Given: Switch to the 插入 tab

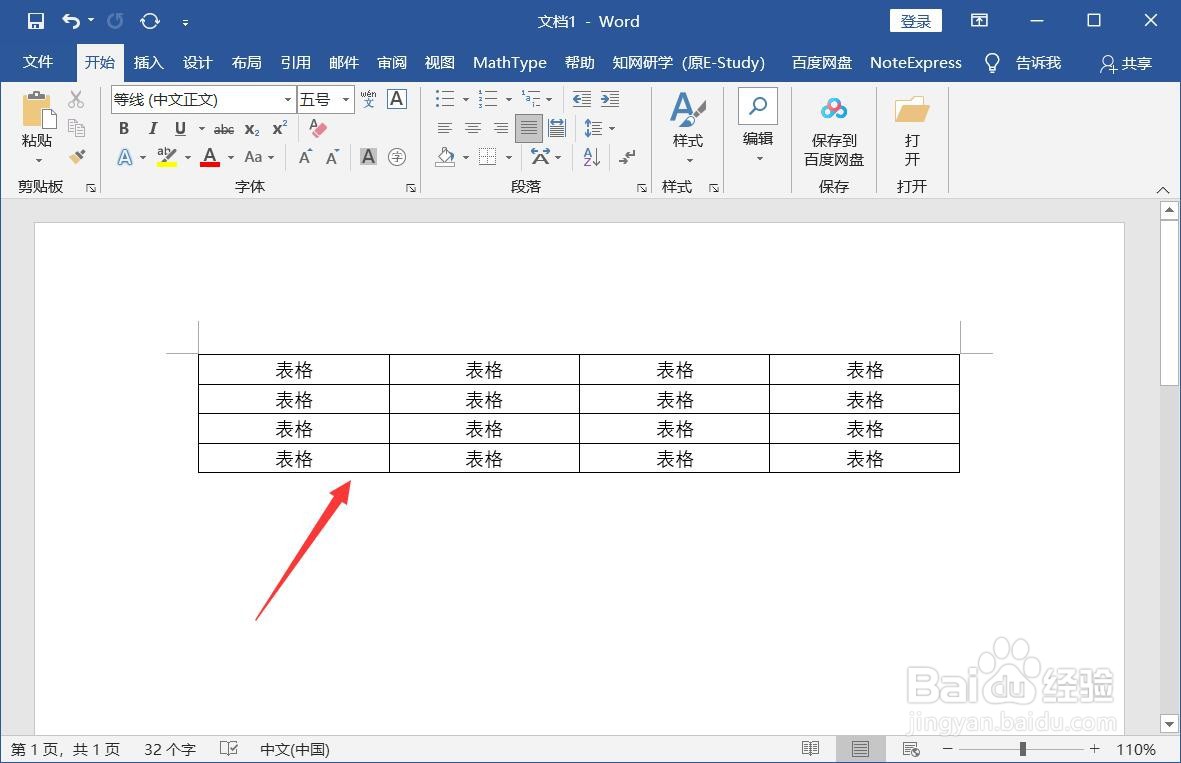Looking at the screenshot, I should pyautogui.click(x=148, y=63).
